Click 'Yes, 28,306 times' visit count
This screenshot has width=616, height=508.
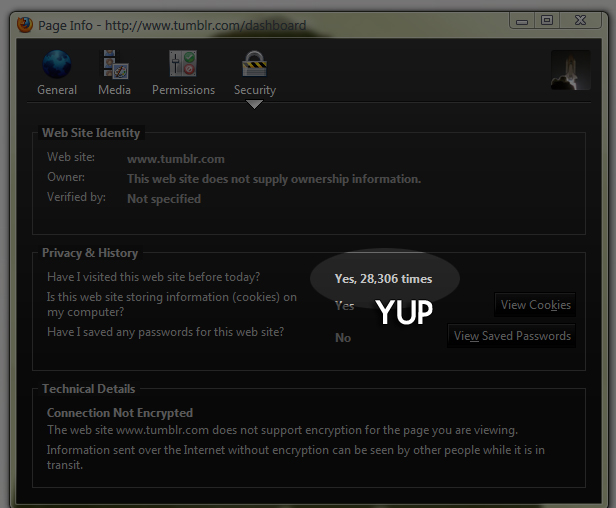(383, 279)
